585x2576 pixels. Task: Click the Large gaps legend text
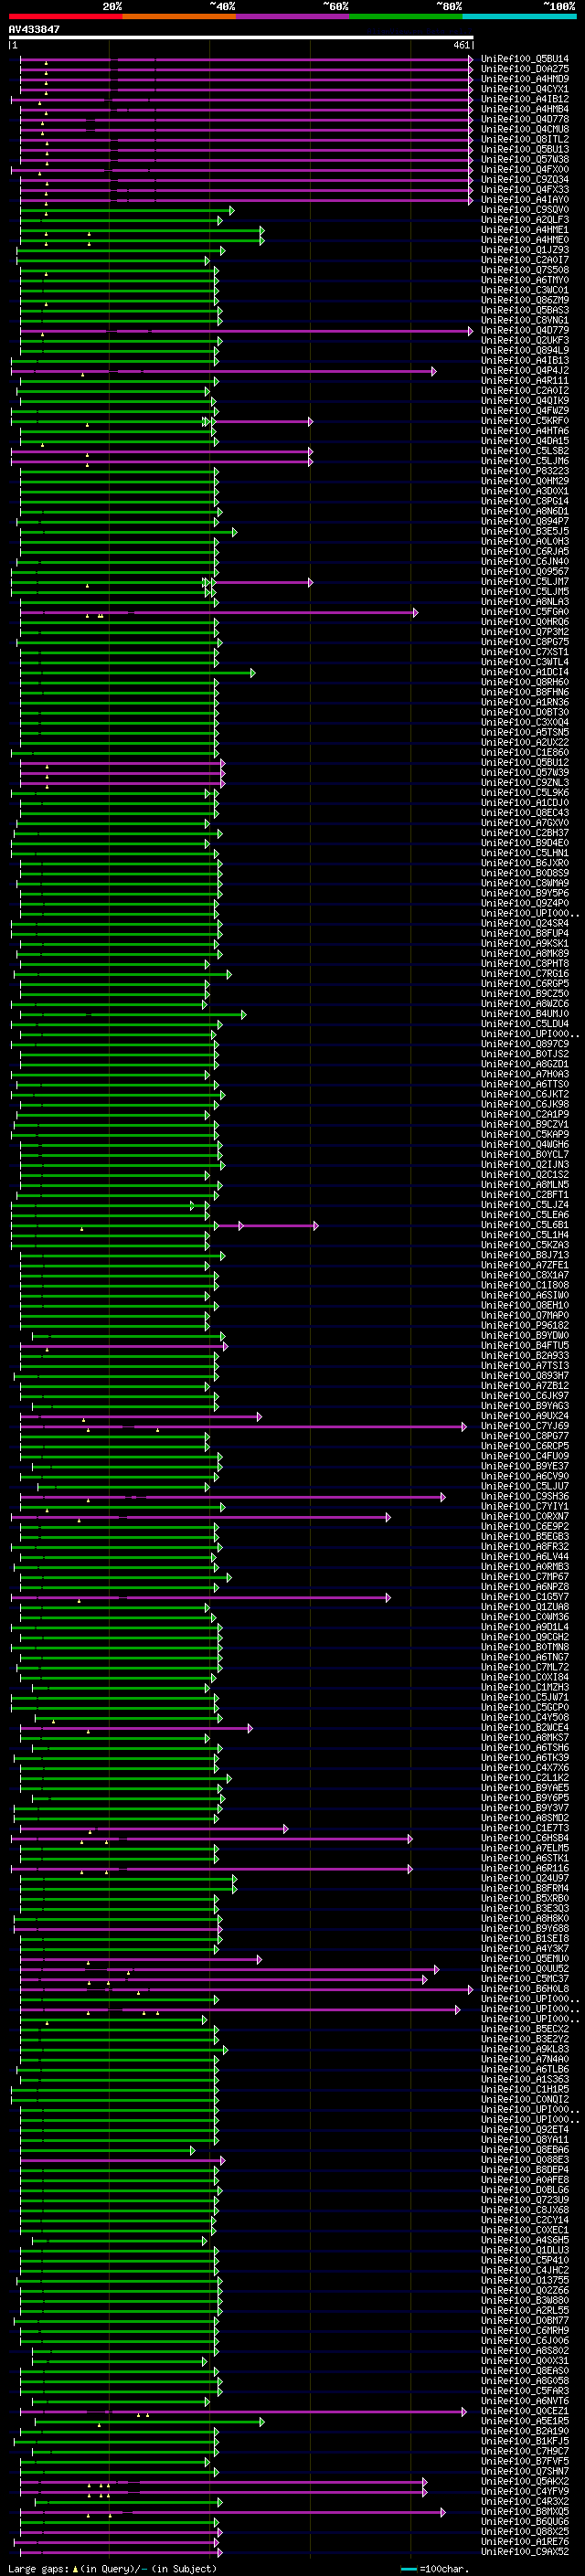[112, 2568]
